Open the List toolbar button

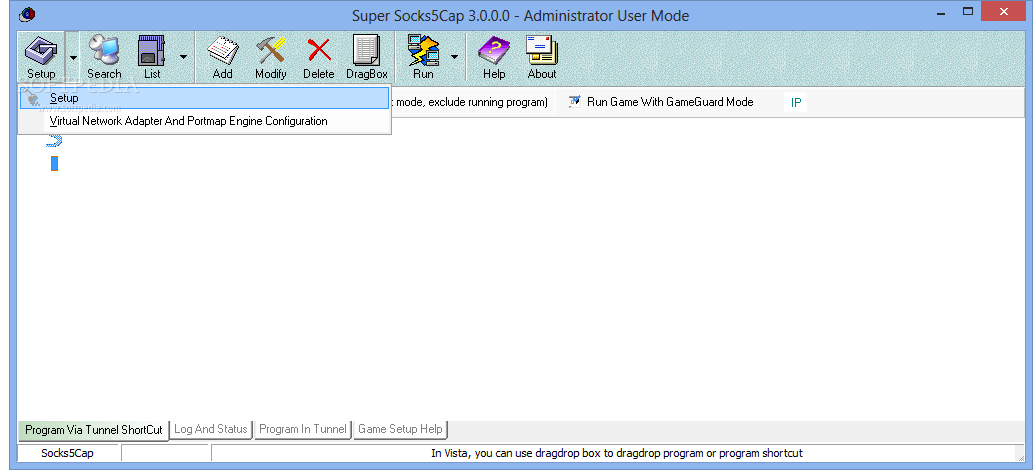pyautogui.click(x=152, y=57)
